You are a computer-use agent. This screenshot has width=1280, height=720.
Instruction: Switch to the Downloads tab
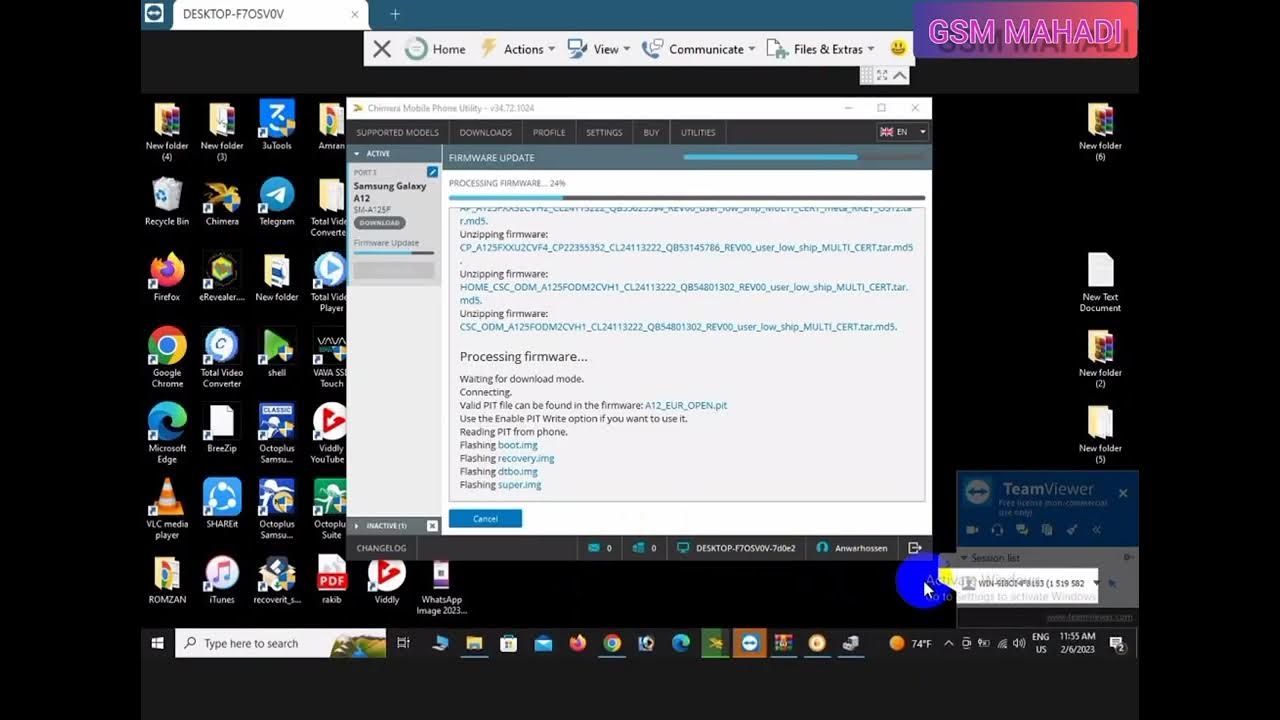(x=485, y=132)
